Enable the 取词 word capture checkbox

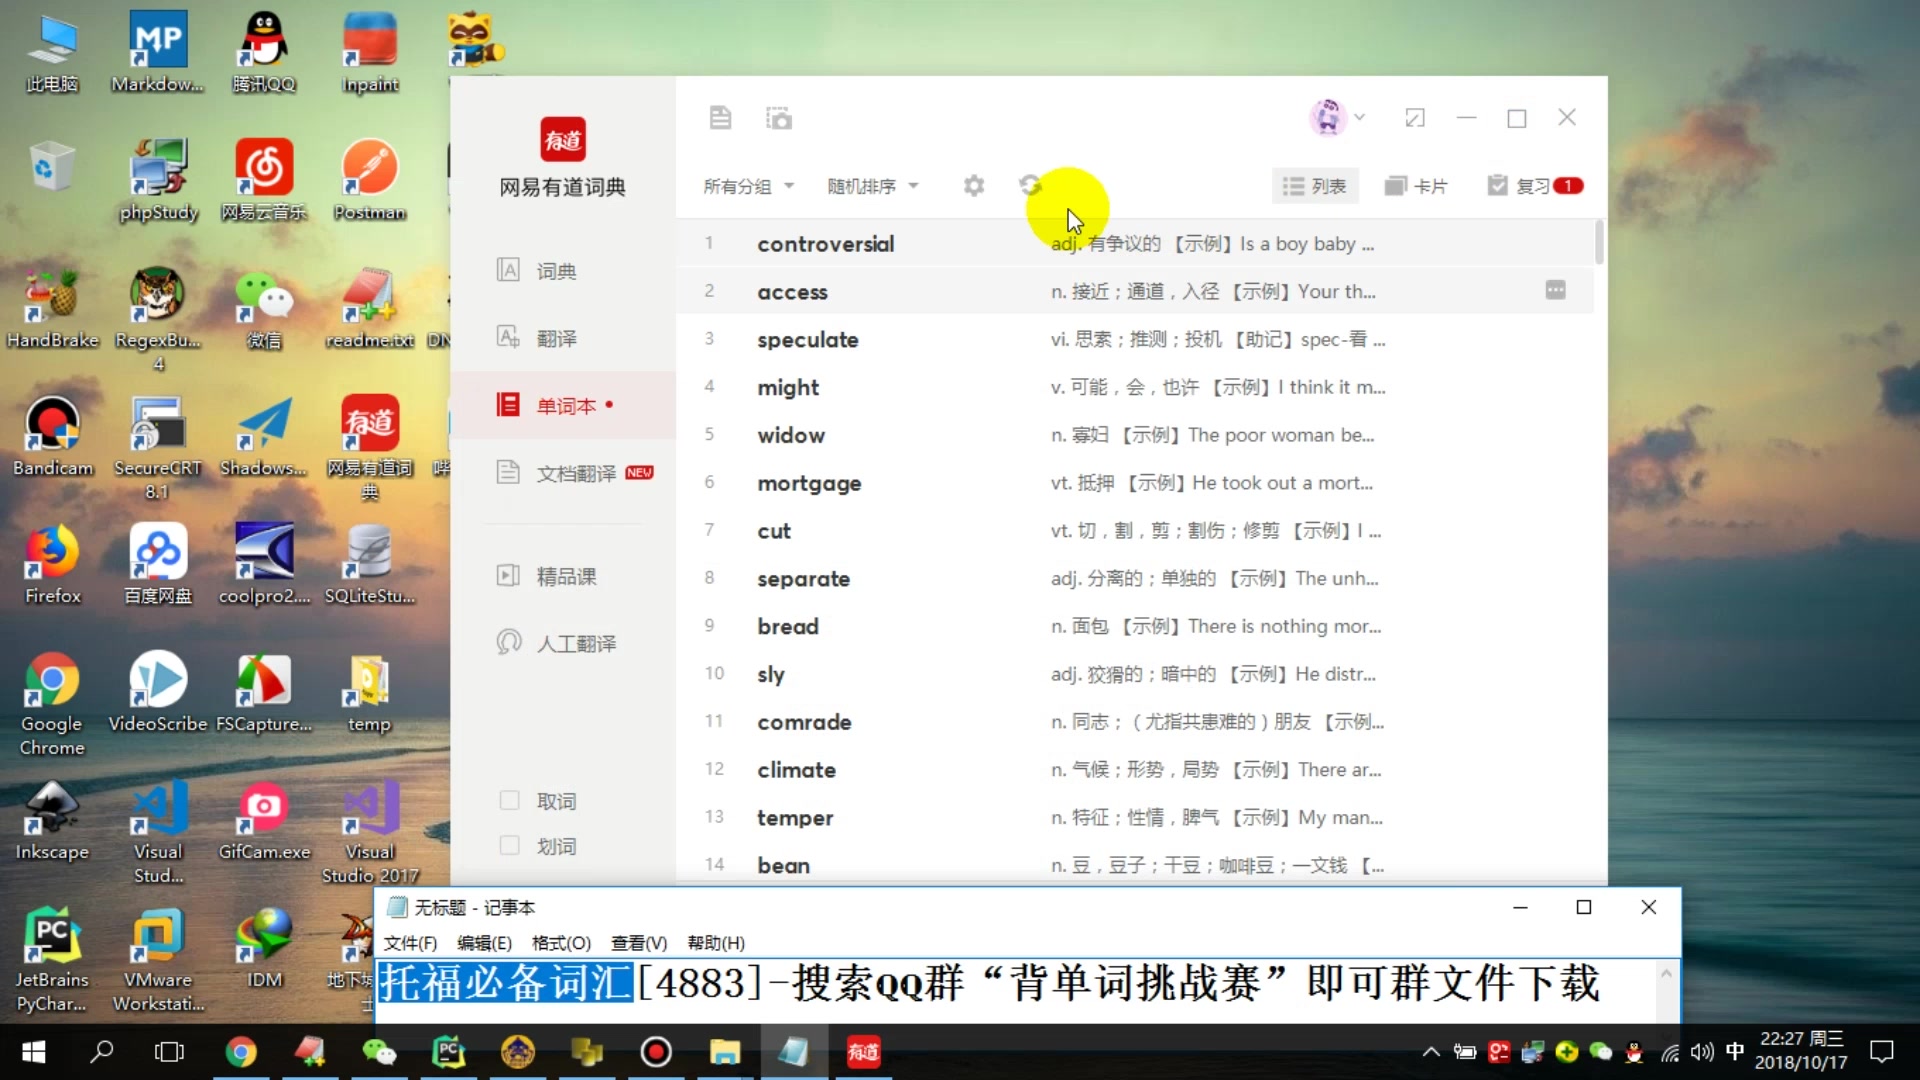pos(508,800)
